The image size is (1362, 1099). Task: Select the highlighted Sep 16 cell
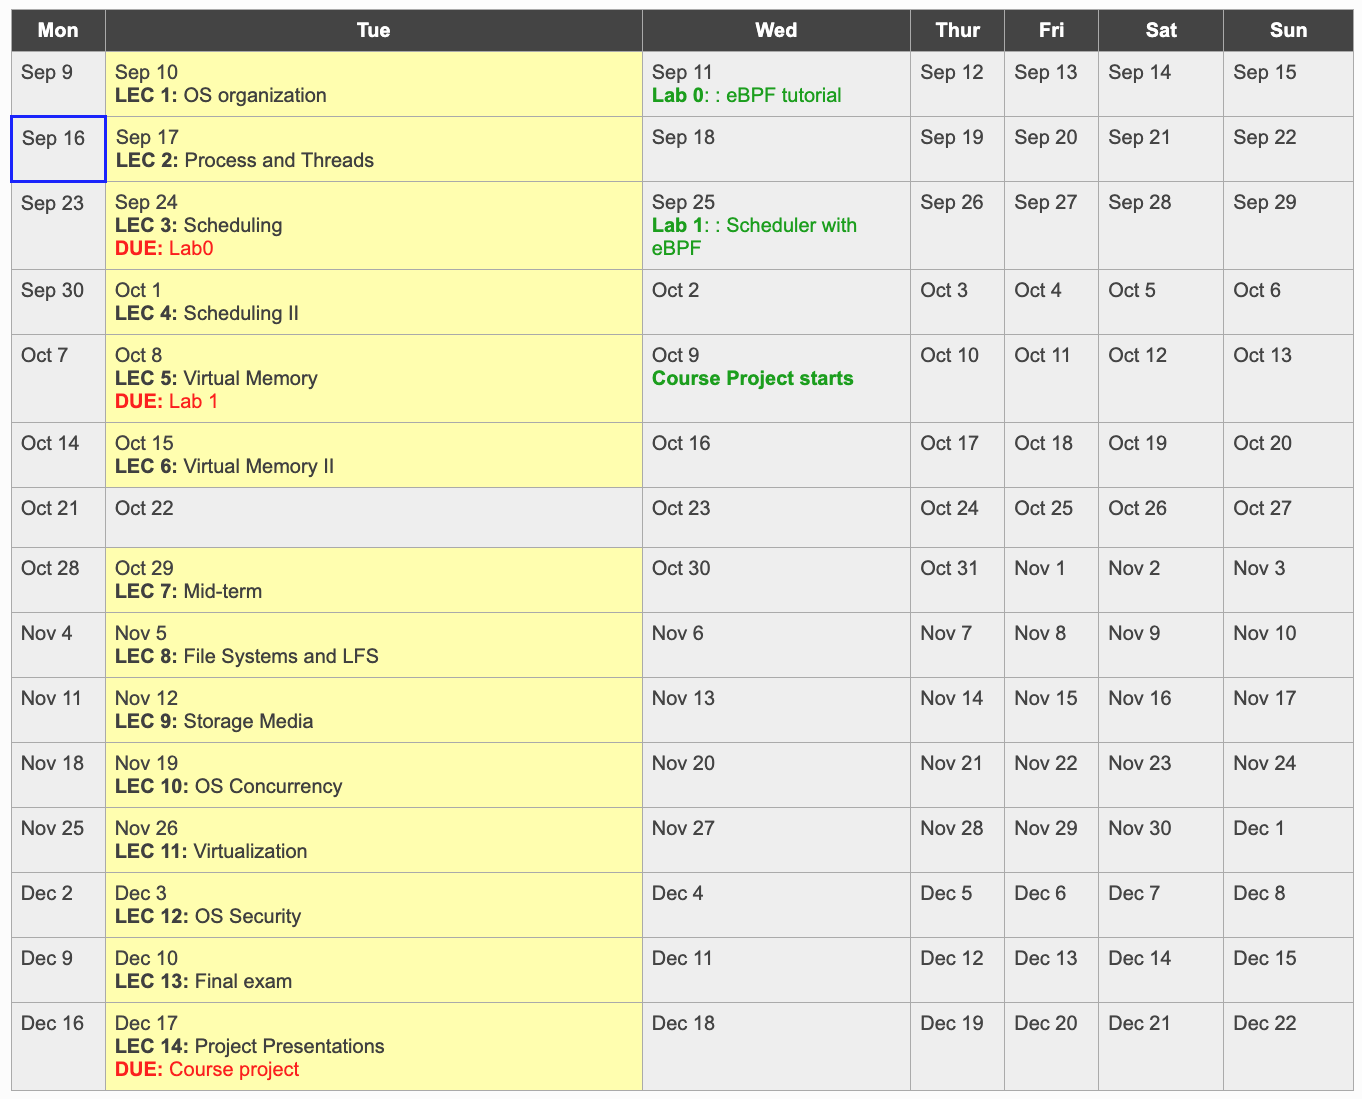point(57,148)
